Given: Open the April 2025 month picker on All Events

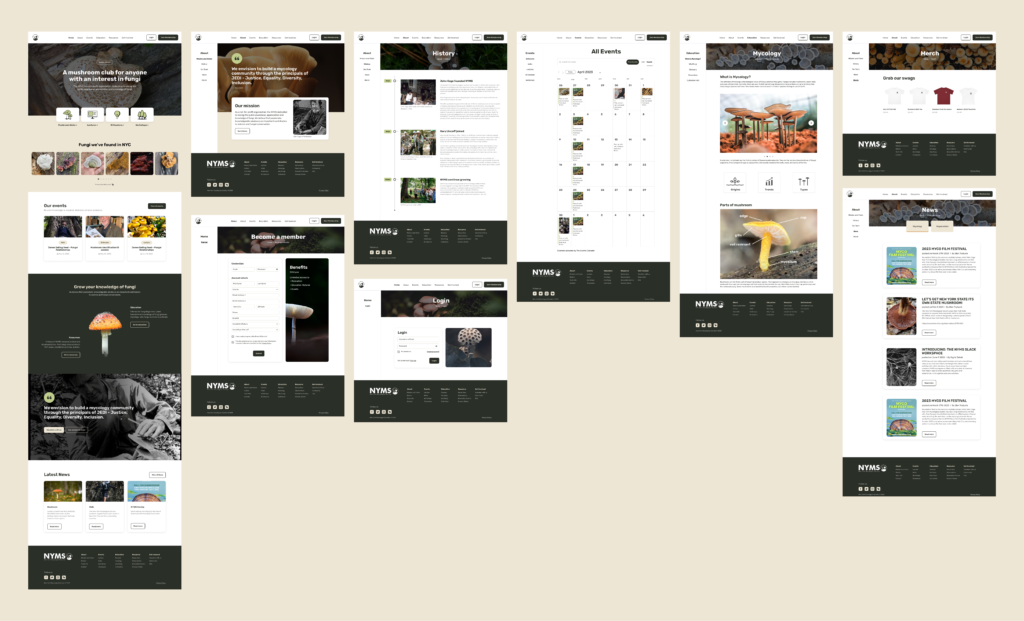Looking at the screenshot, I should click(x=589, y=72).
